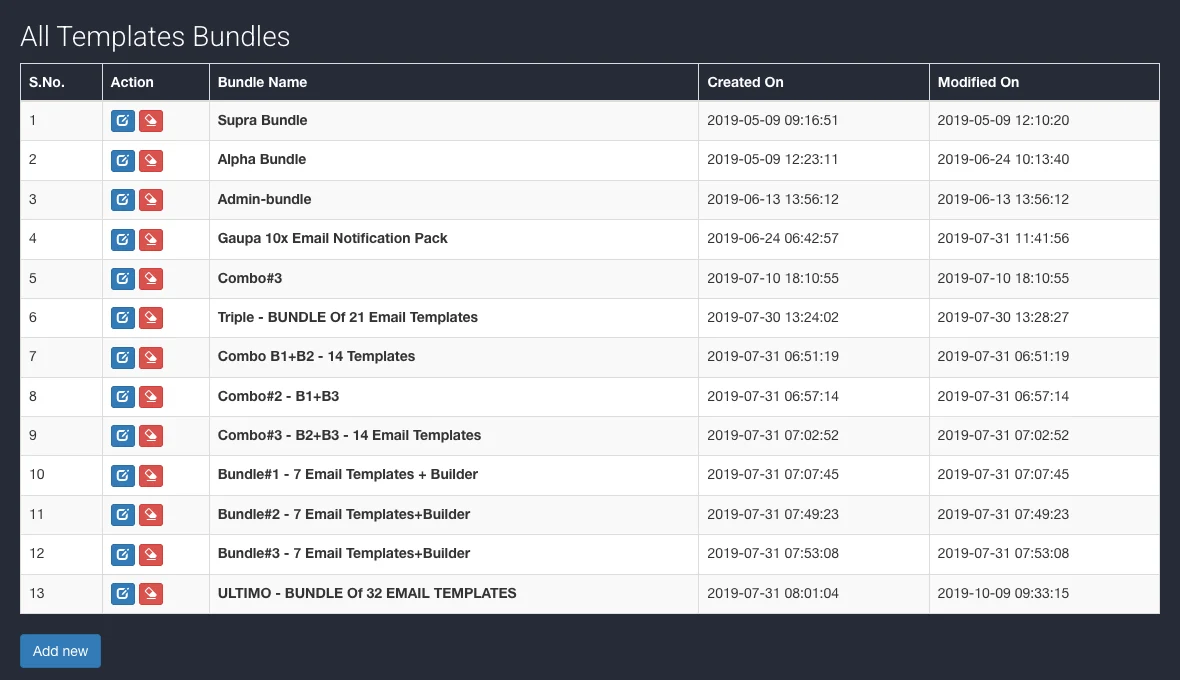
Task: Delete Bundle#3 - 7 Email Templates+Builder
Action: coord(151,554)
